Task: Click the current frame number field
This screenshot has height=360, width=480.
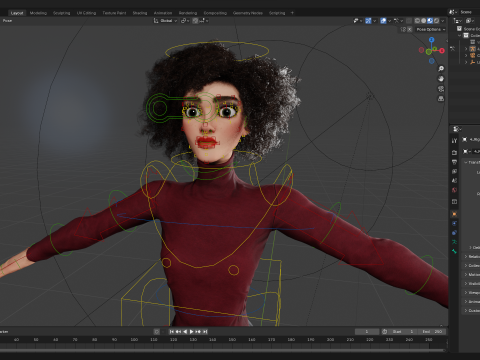Action: 367,331
